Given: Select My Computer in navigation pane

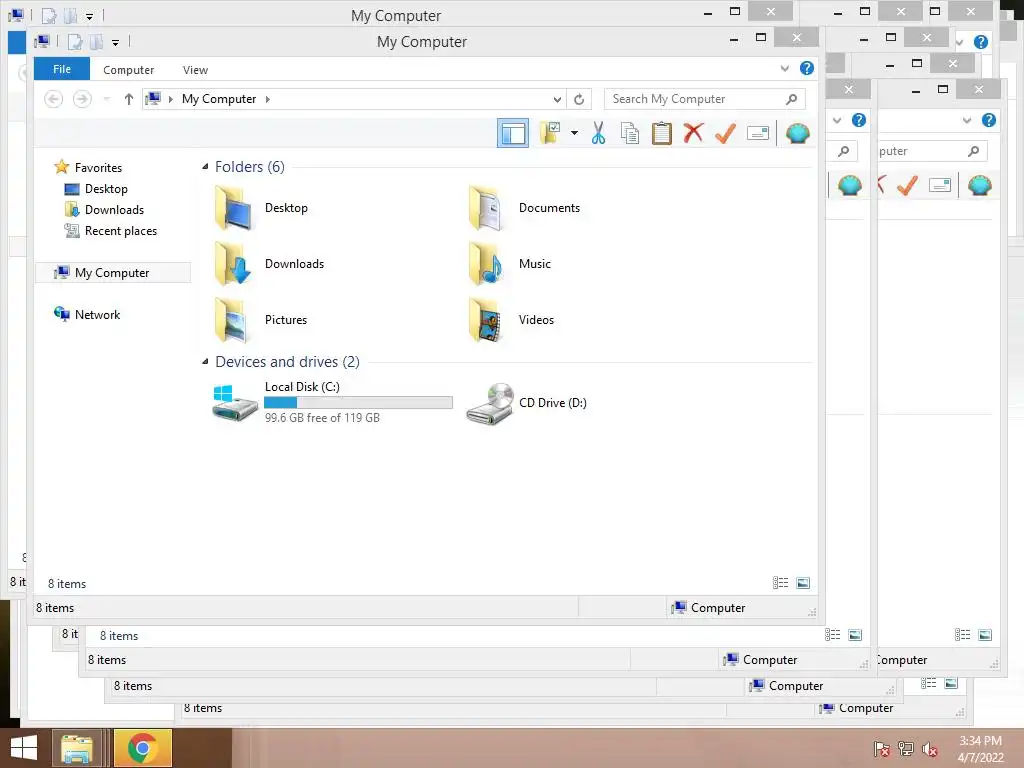Looking at the screenshot, I should pyautogui.click(x=112, y=273).
